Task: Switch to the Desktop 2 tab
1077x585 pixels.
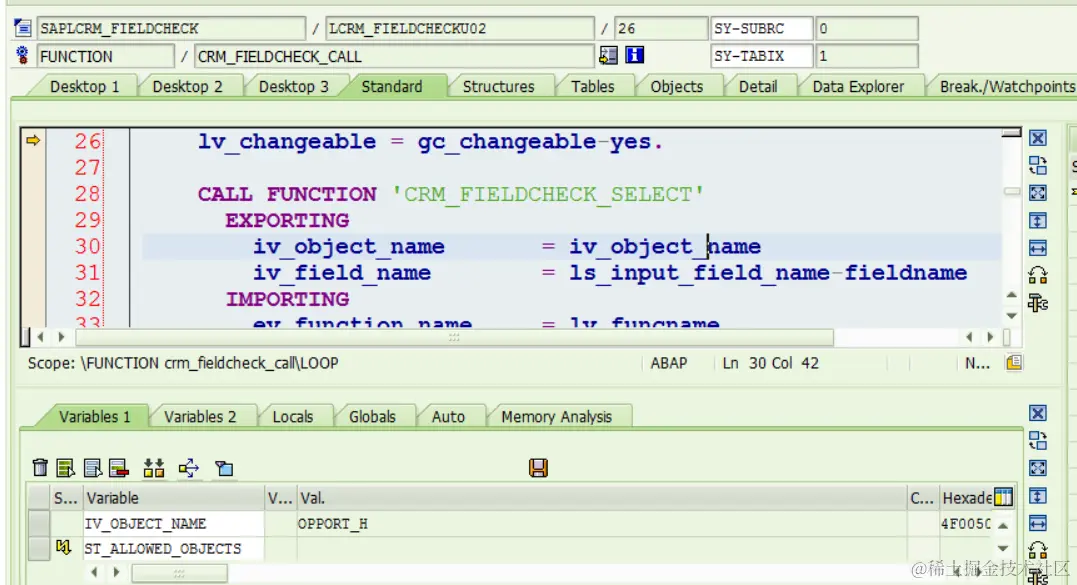Action: click(188, 87)
